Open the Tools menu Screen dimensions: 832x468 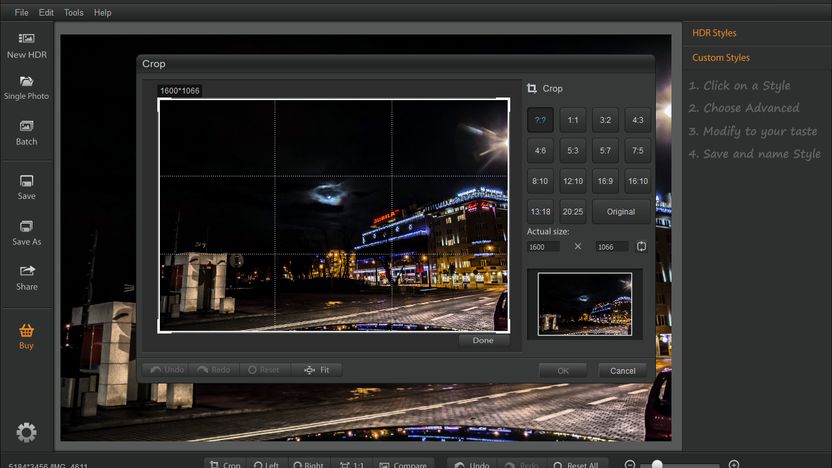click(x=74, y=12)
